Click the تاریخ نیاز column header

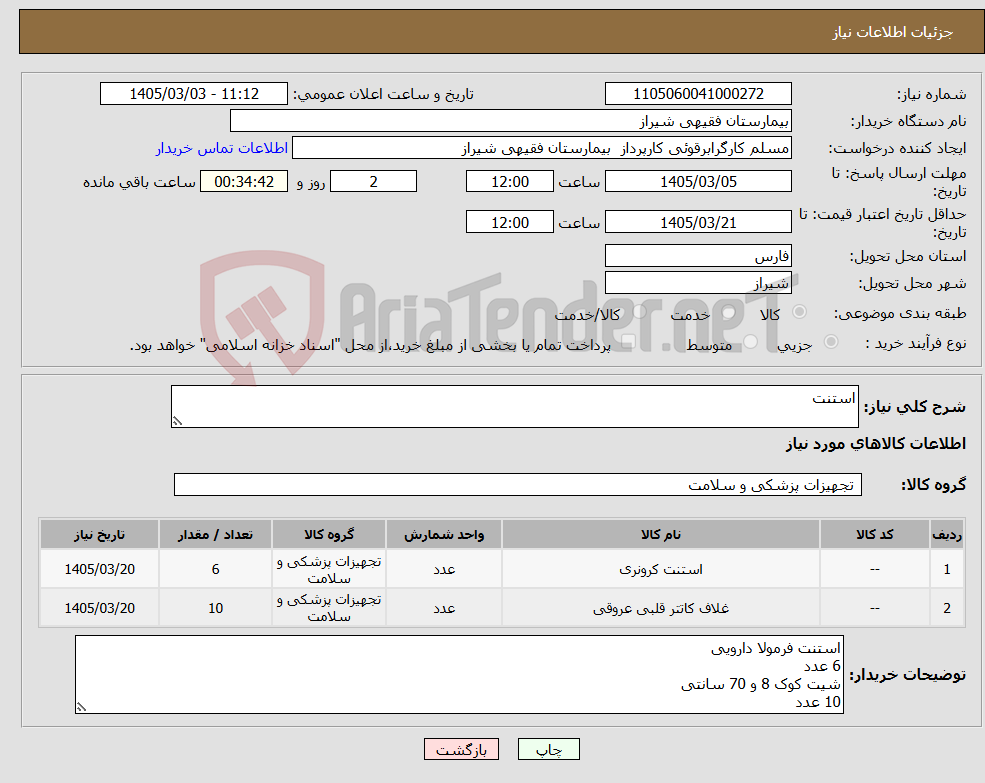click(x=99, y=534)
